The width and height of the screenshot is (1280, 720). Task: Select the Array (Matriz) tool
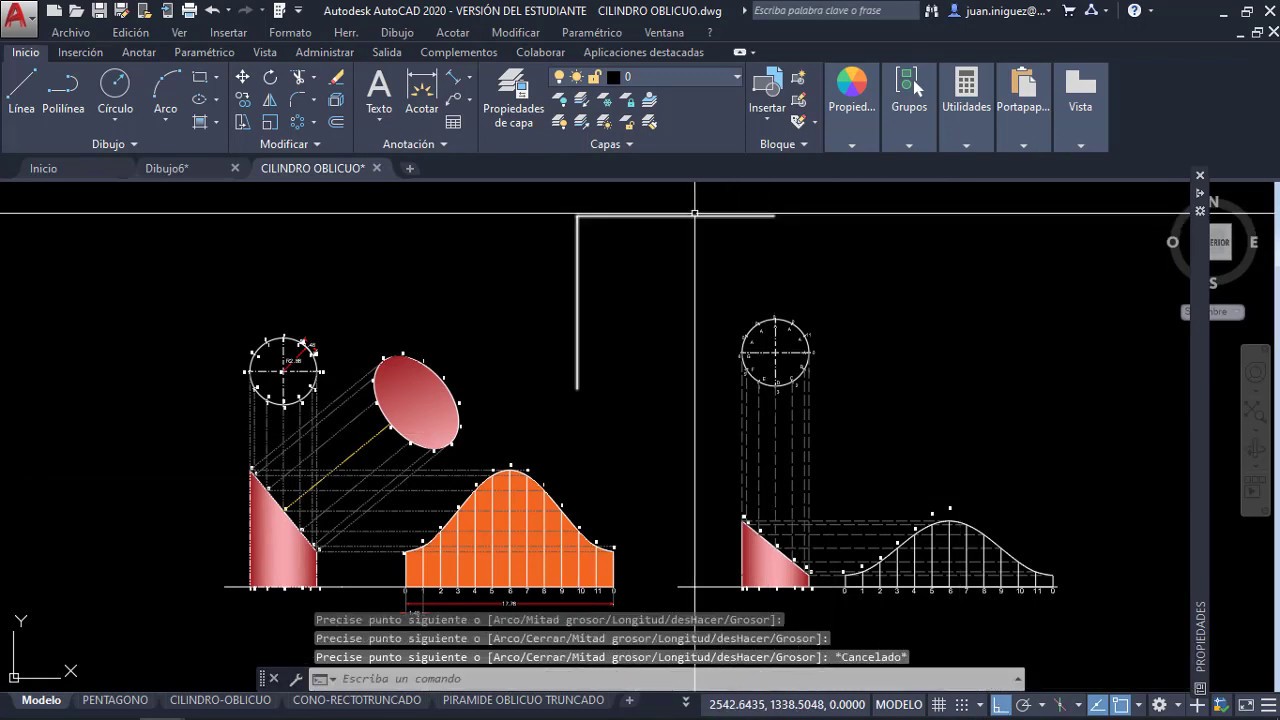click(x=298, y=122)
